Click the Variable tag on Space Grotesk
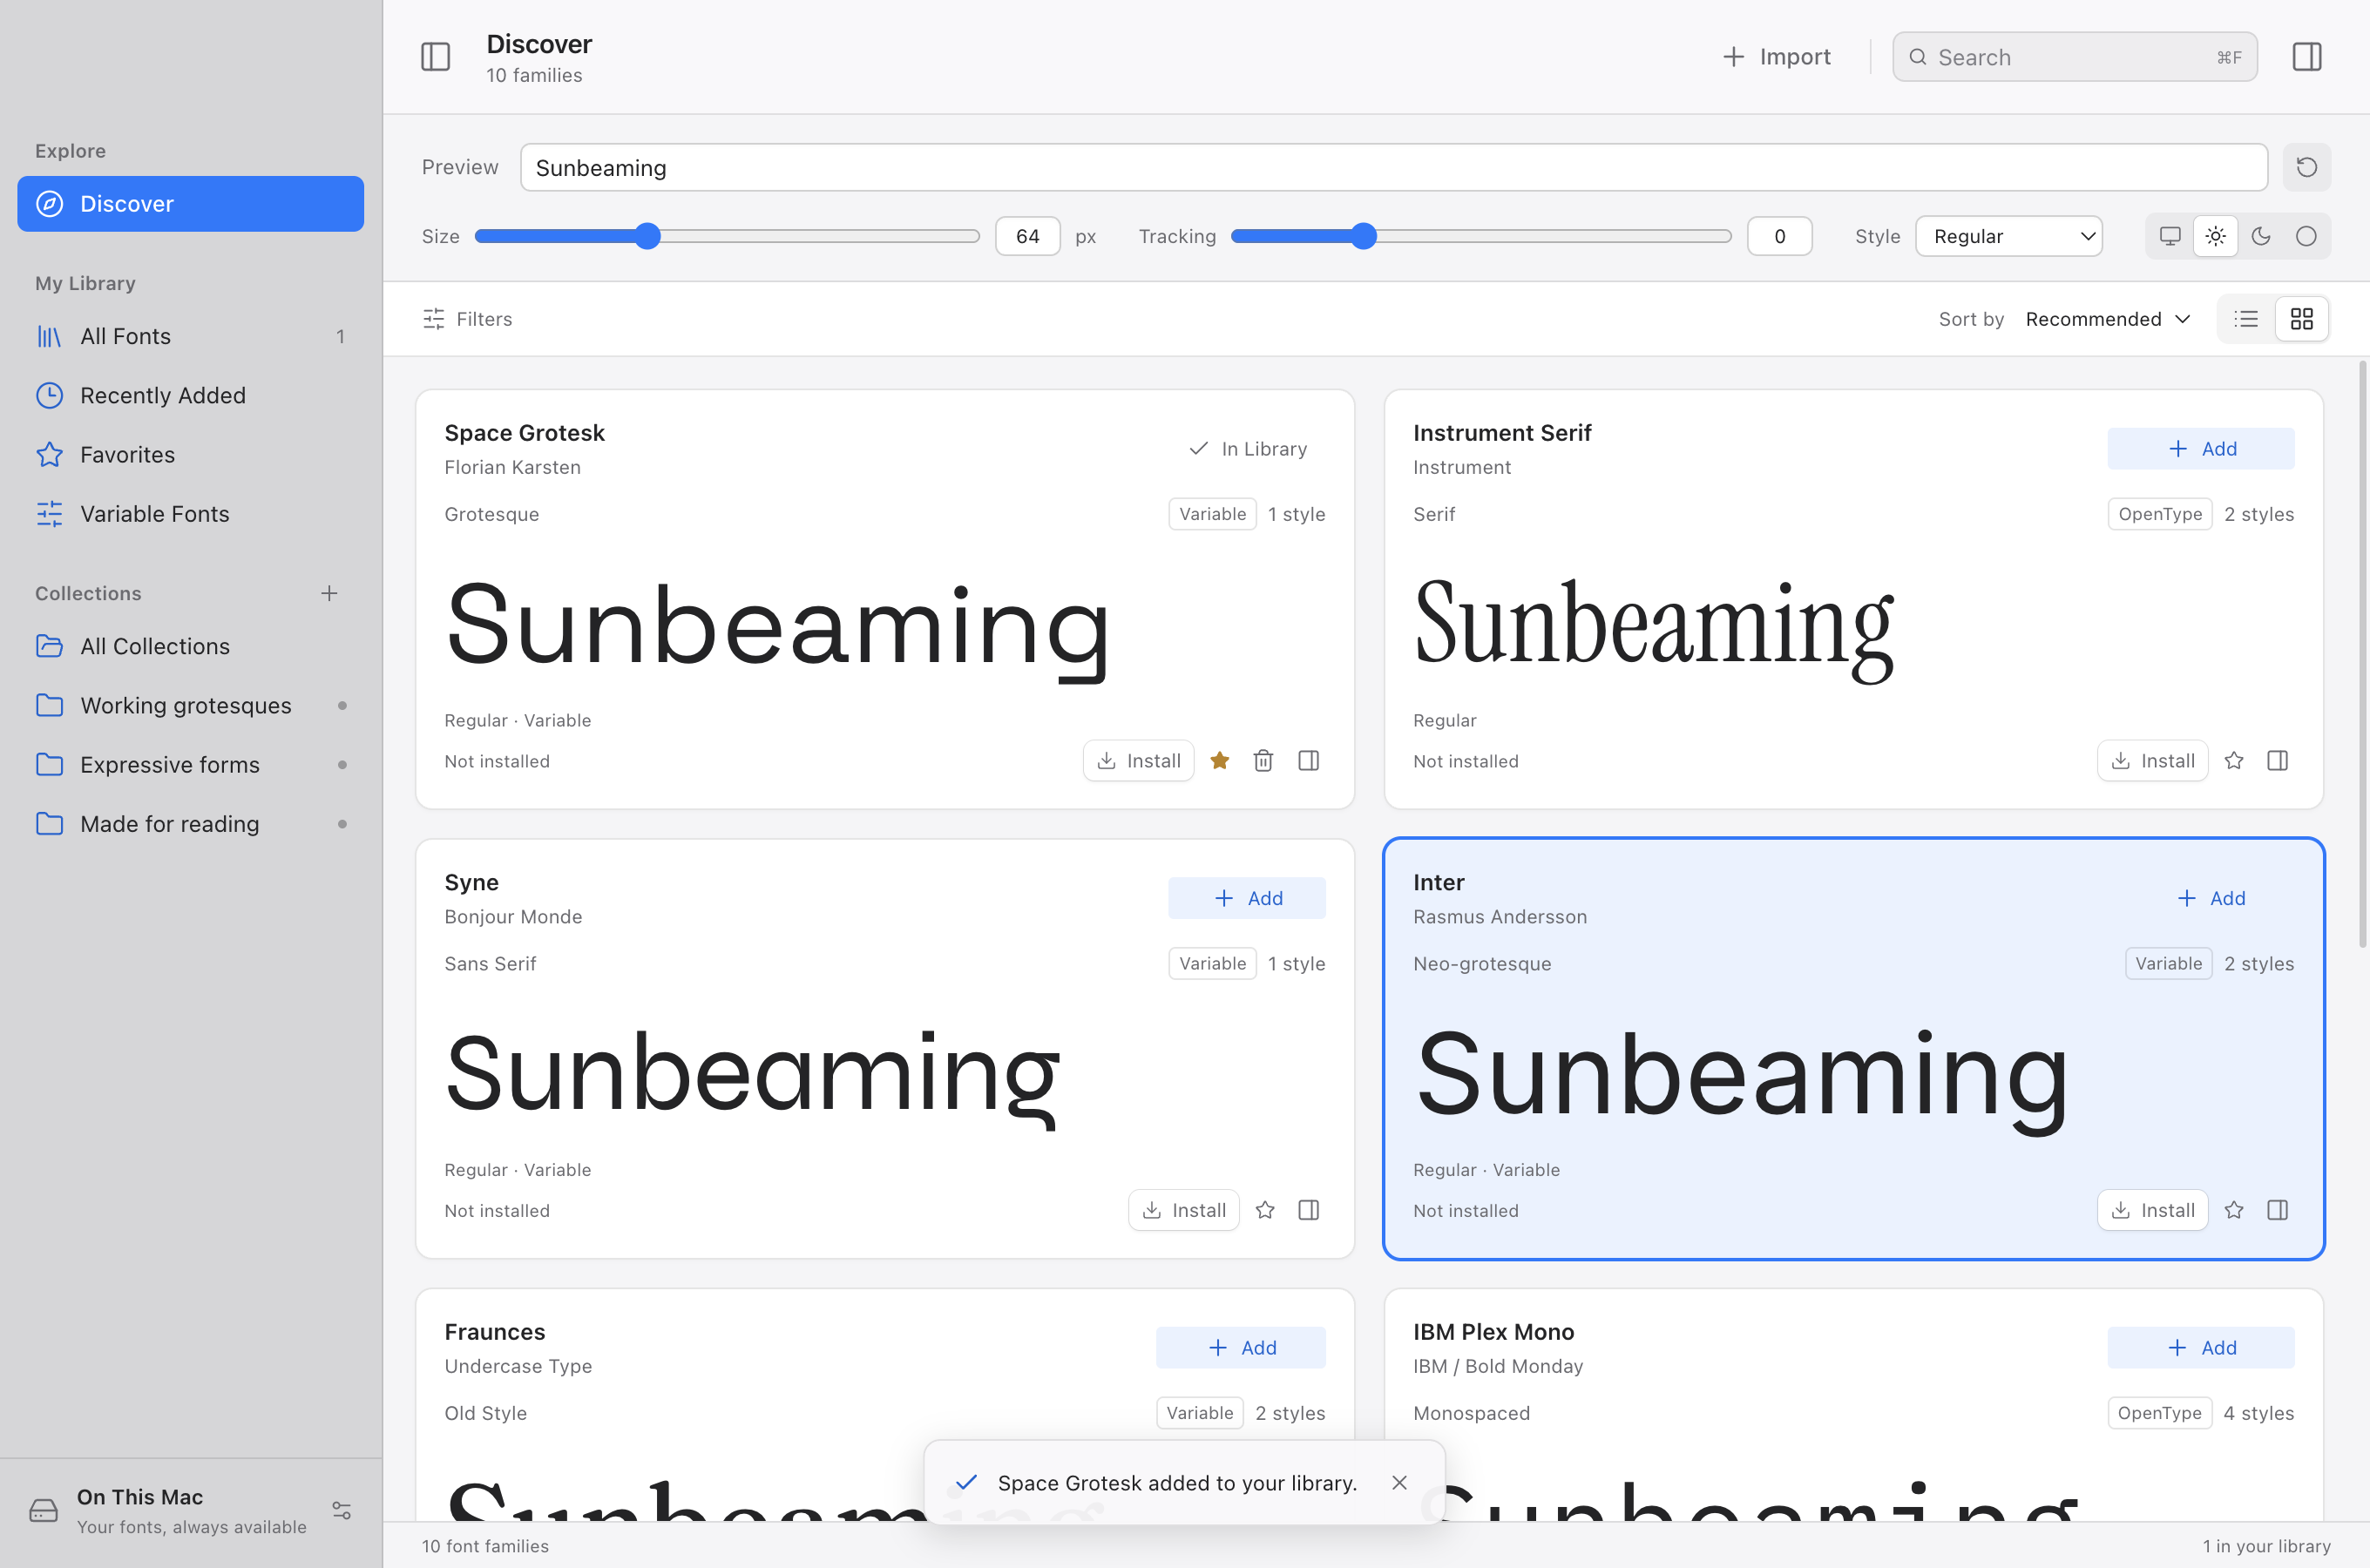 click(x=1212, y=514)
